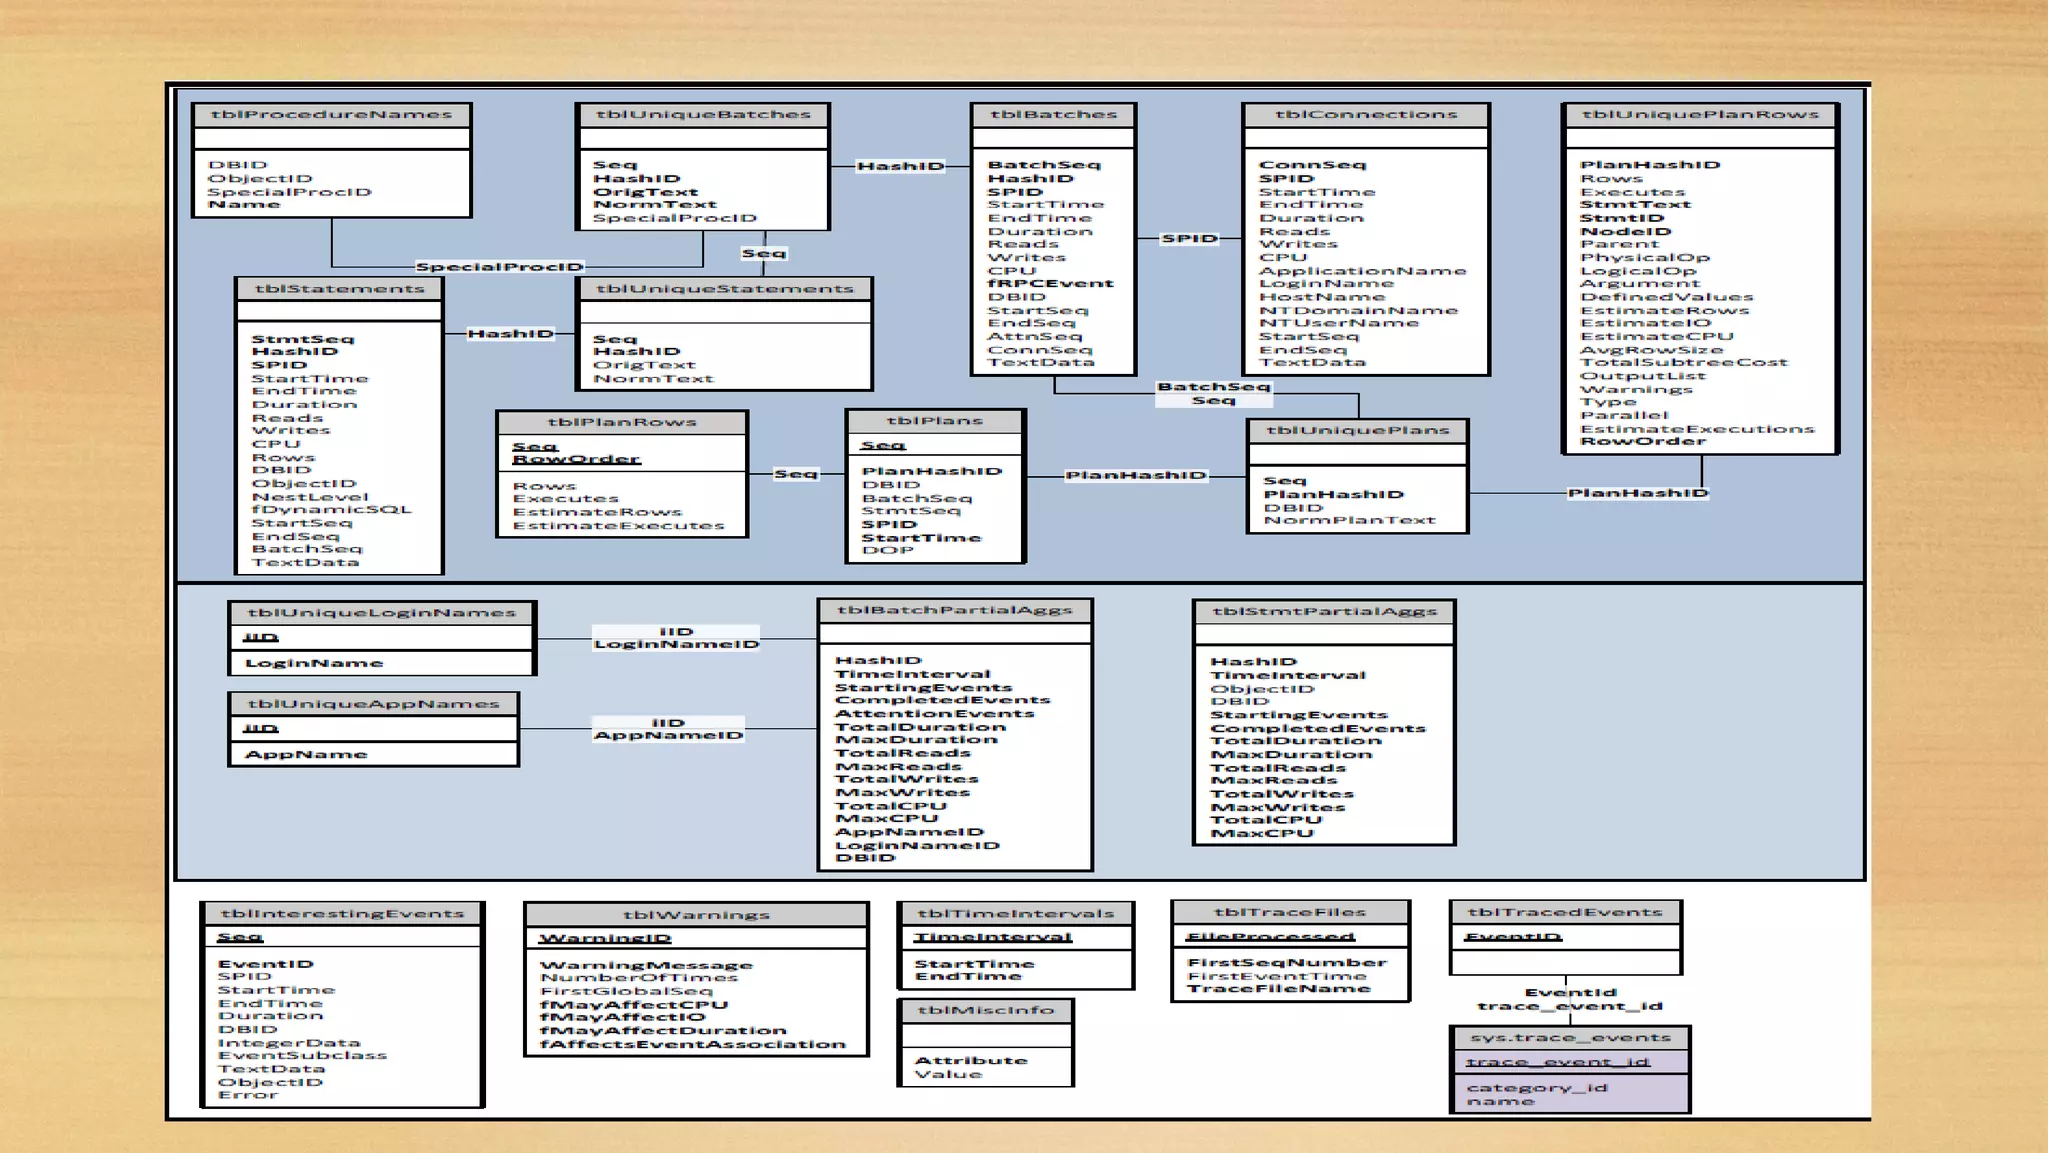Click the tblUniqueLoginNames table header

point(382,613)
